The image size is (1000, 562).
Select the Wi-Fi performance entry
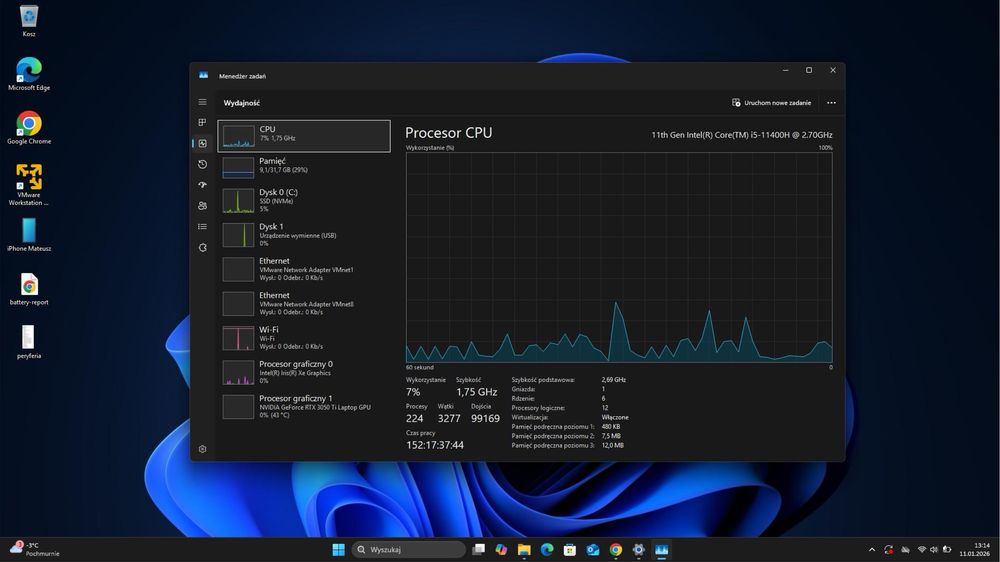[304, 338]
